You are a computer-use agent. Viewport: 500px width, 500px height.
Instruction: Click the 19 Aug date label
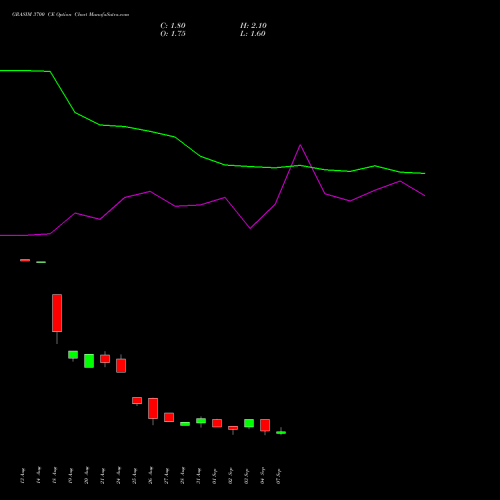point(71,475)
